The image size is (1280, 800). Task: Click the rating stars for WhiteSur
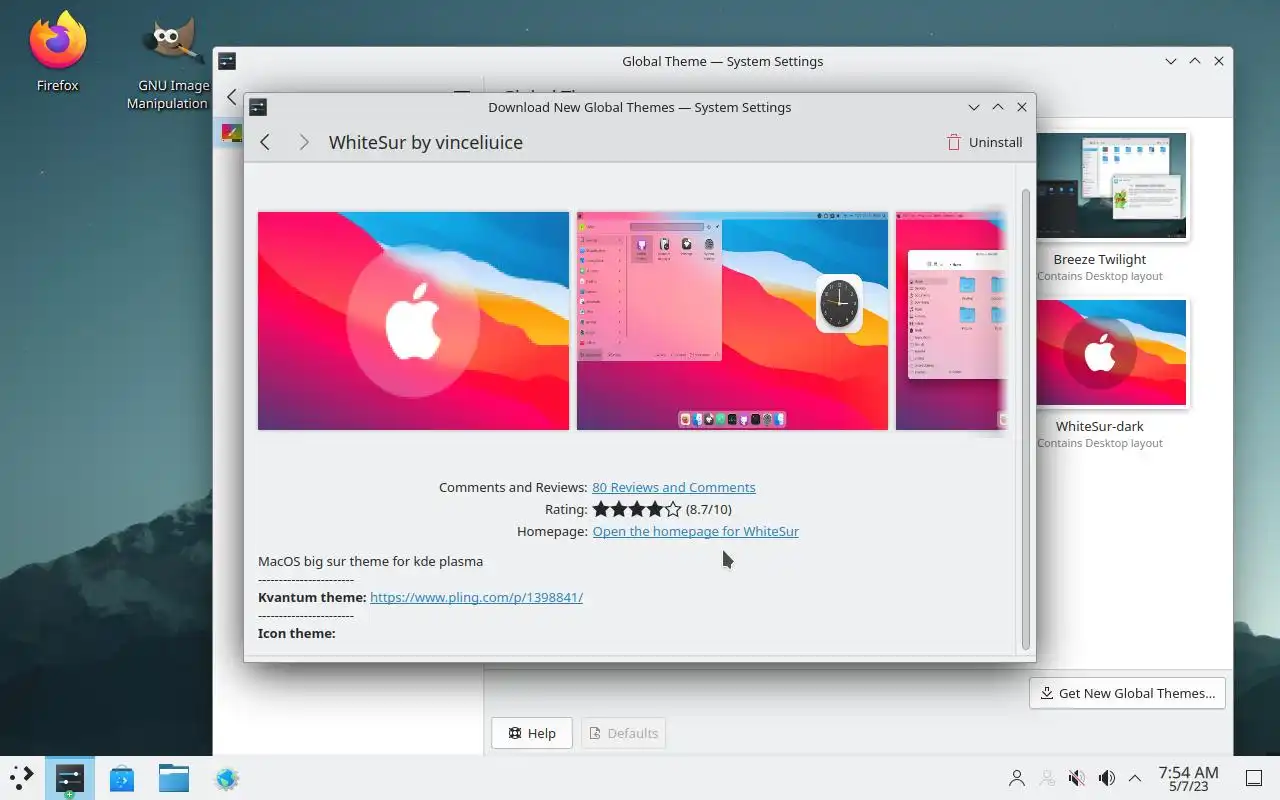pos(637,509)
